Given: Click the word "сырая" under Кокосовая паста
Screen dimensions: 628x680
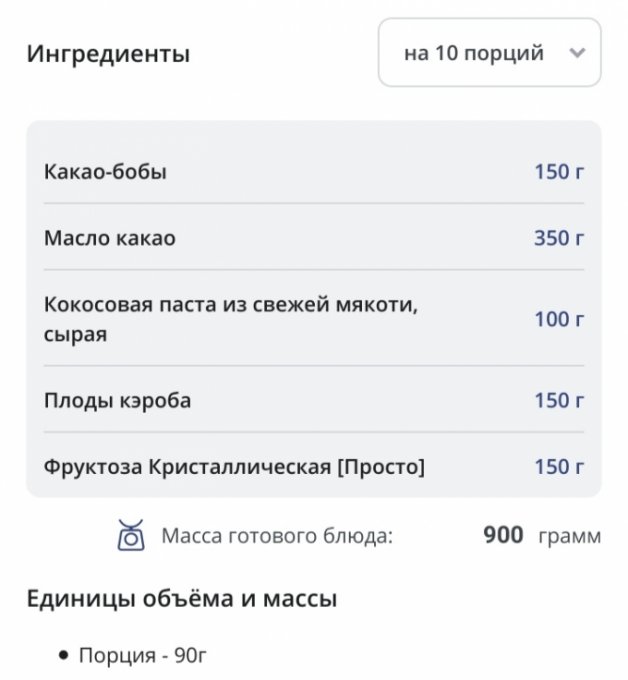Looking at the screenshot, I should pos(75,334).
